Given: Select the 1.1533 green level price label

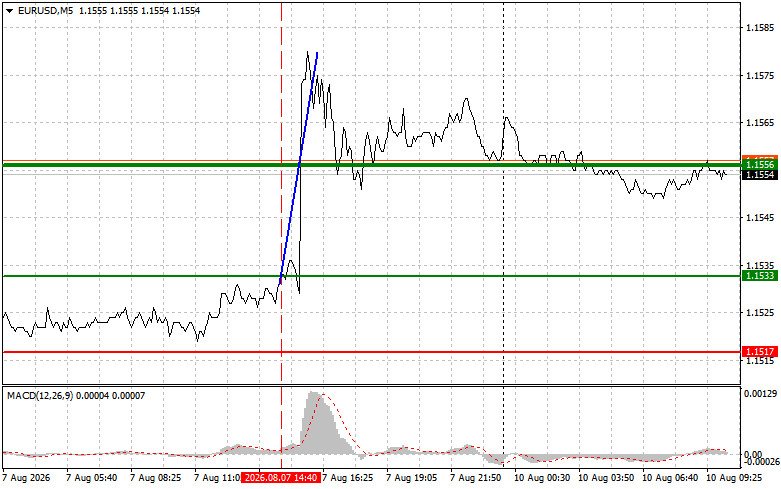Looking at the screenshot, I should 760,276.
